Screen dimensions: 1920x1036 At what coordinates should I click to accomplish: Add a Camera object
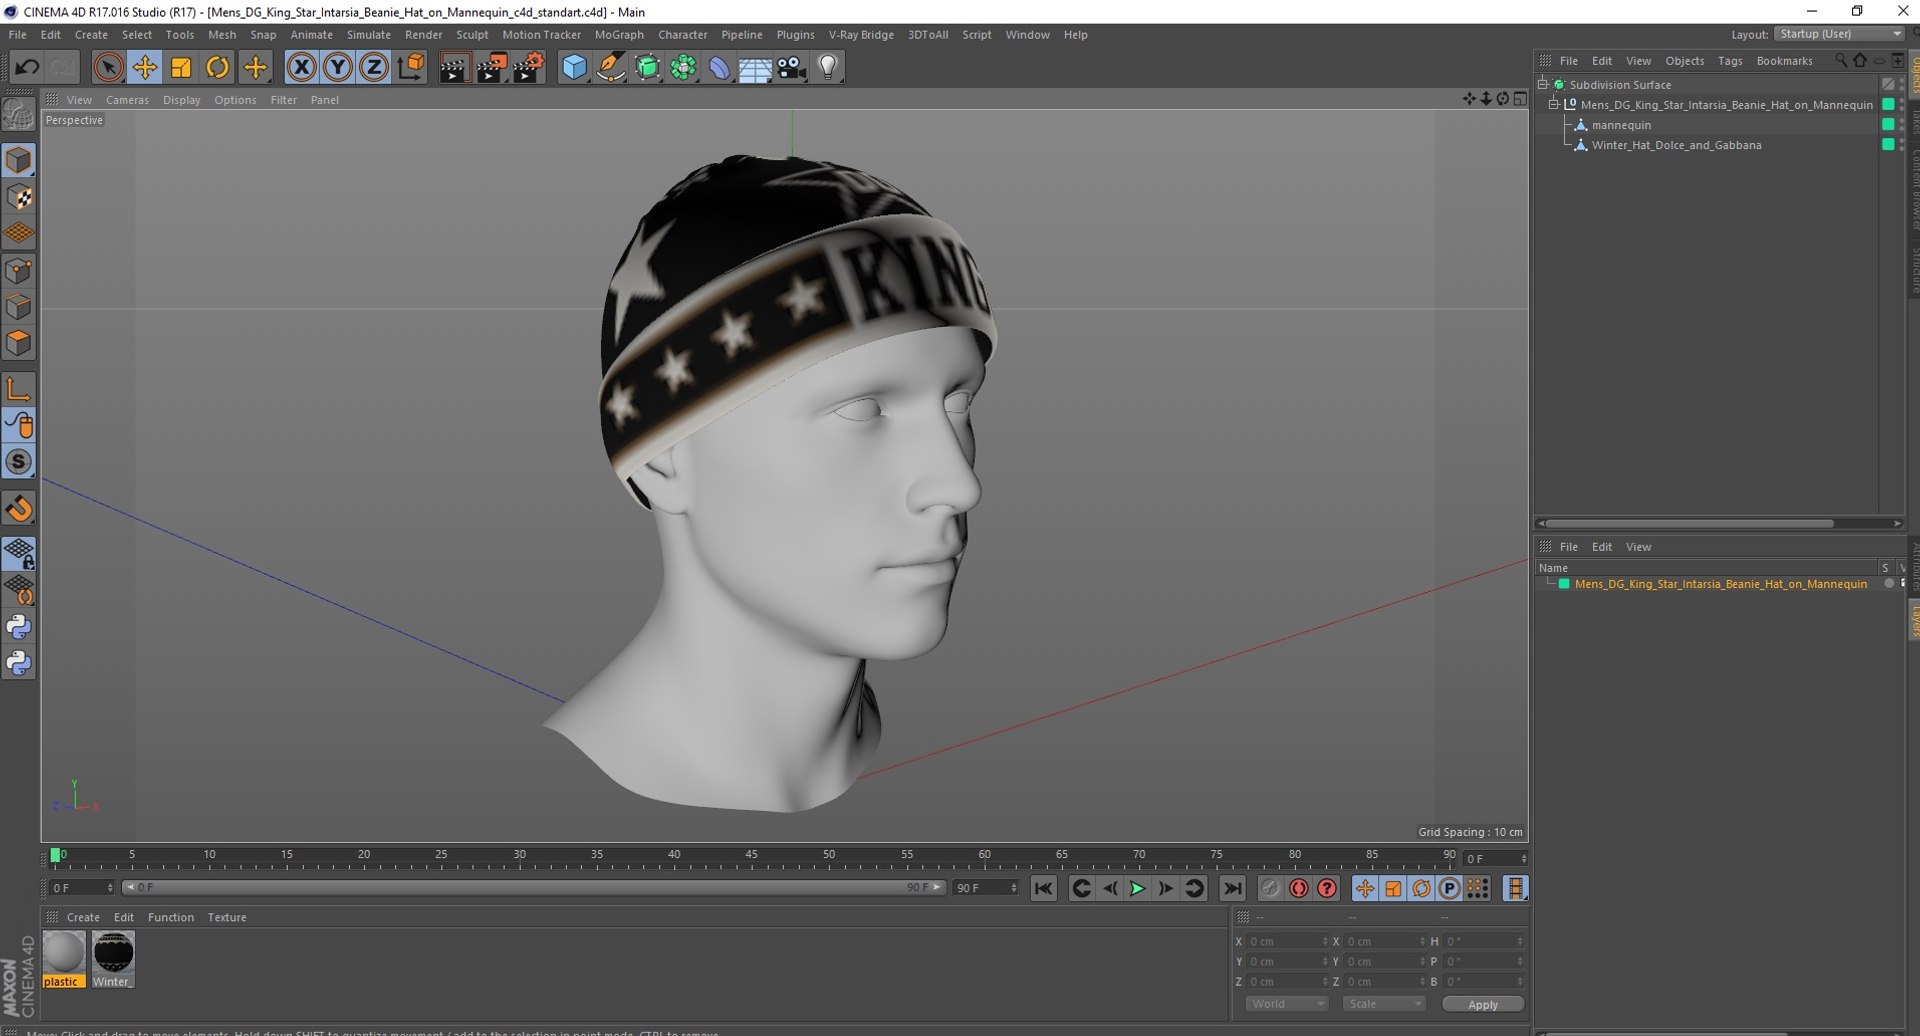(x=791, y=68)
